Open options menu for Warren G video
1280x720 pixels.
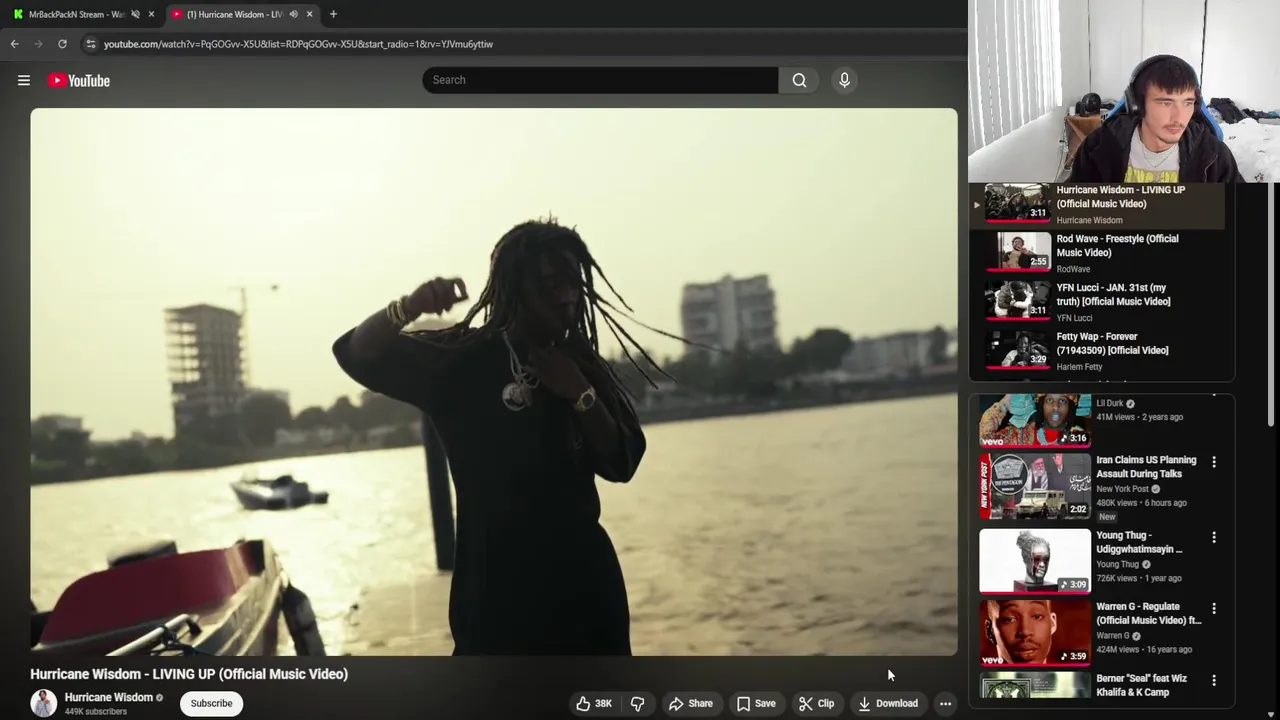click(1214, 608)
